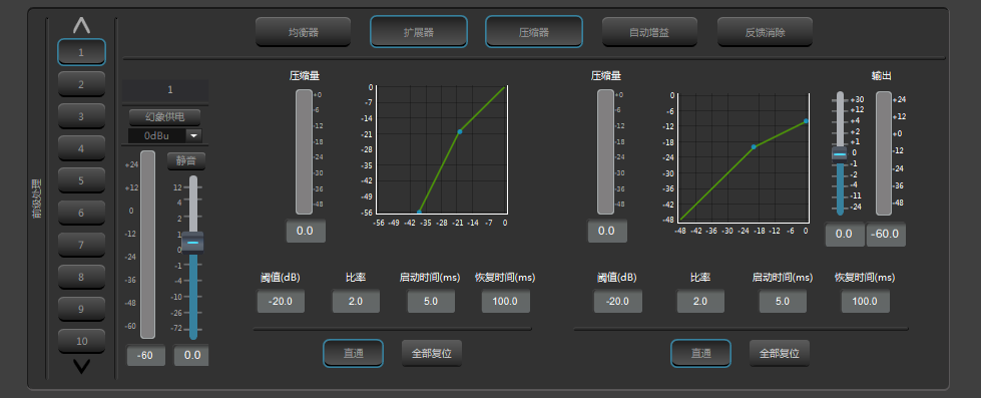Screen dimensions: 981x398
Task: Select channel 6 button
Action: pyautogui.click(x=81, y=213)
